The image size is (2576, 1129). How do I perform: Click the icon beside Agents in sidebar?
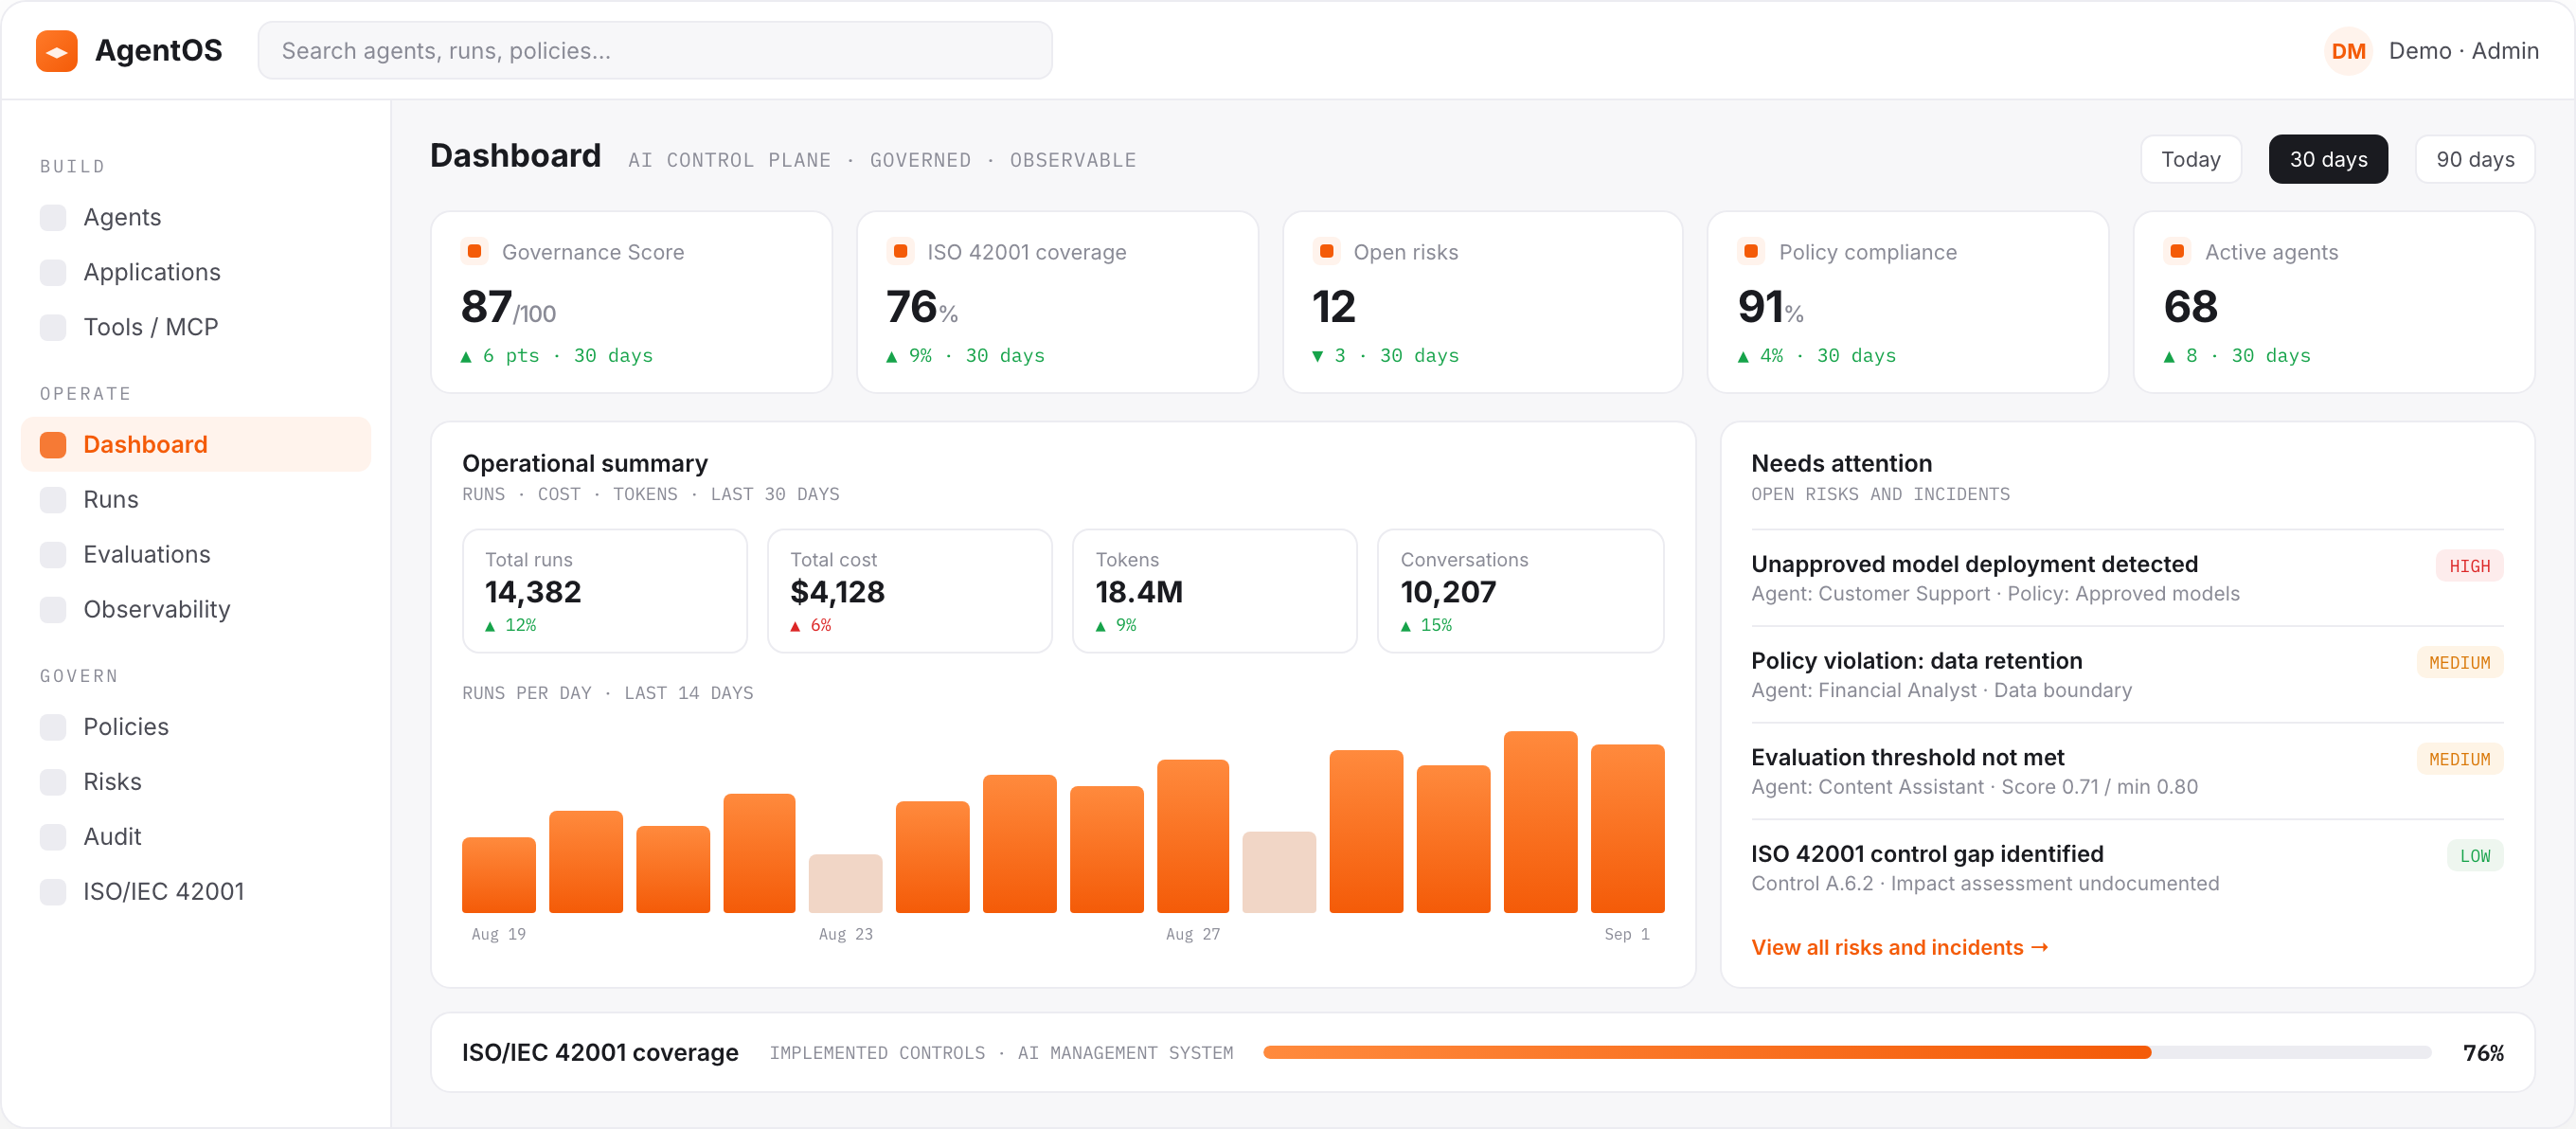[x=53, y=217]
